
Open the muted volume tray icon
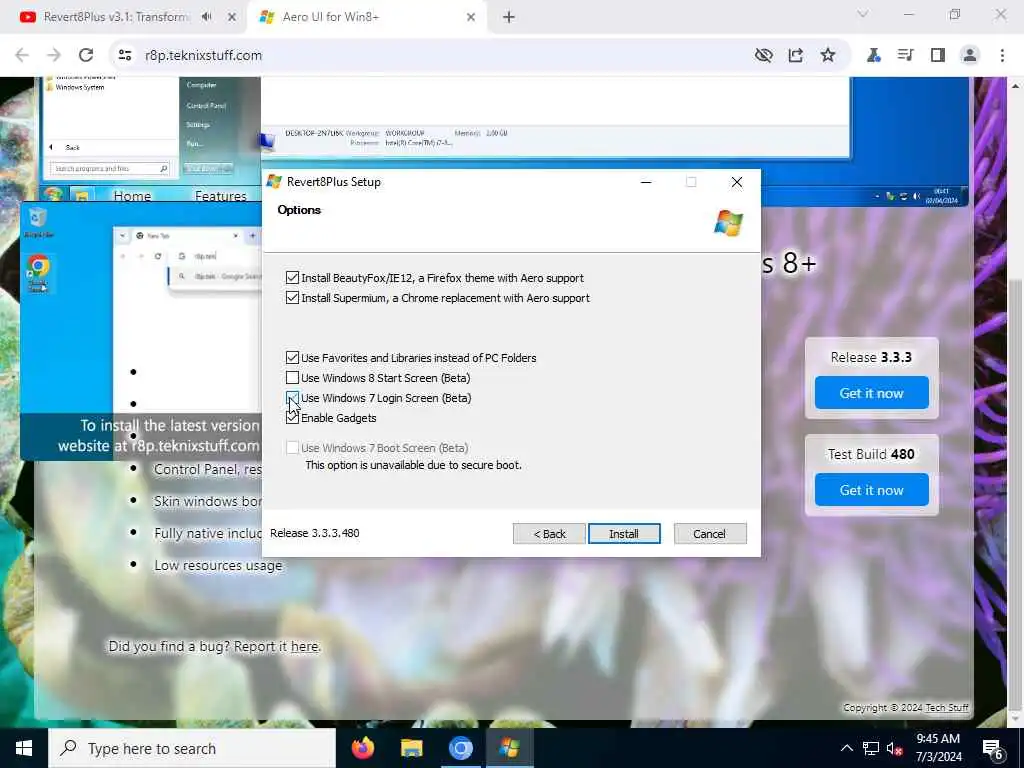pos(894,748)
